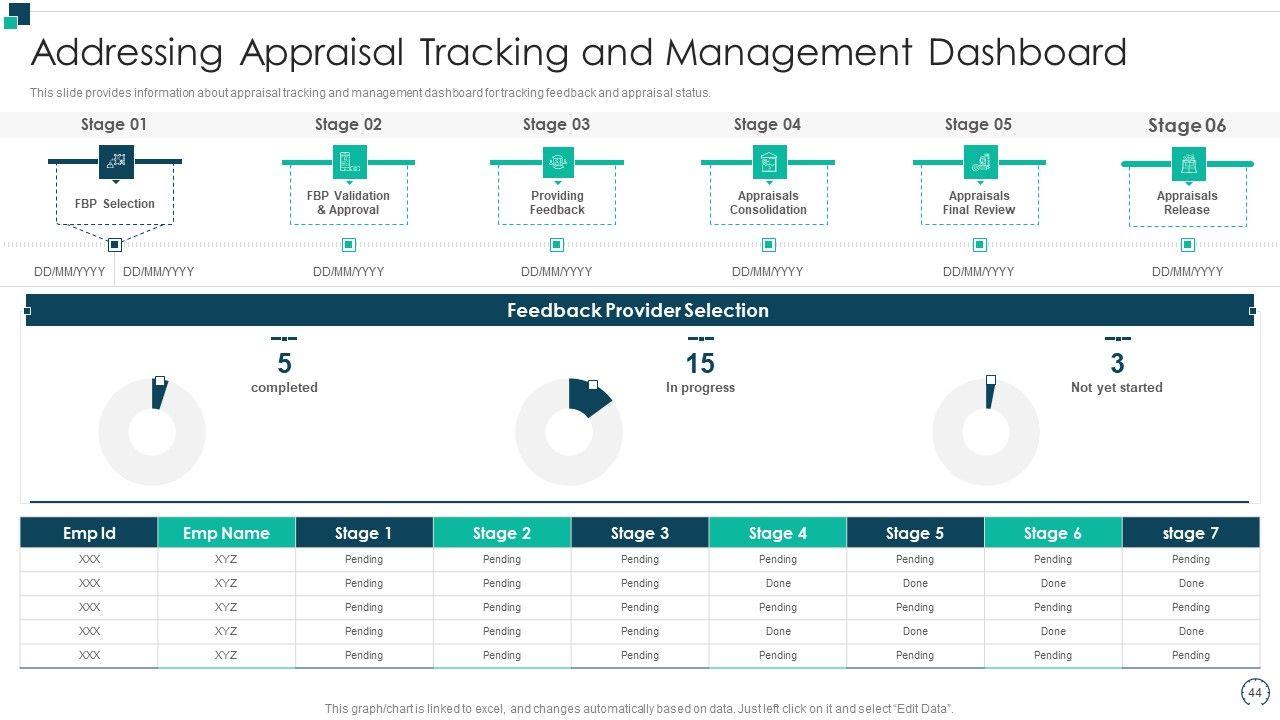Select the timeline marker under Providing Feedback
The width and height of the screenshot is (1280, 720).
(557, 245)
